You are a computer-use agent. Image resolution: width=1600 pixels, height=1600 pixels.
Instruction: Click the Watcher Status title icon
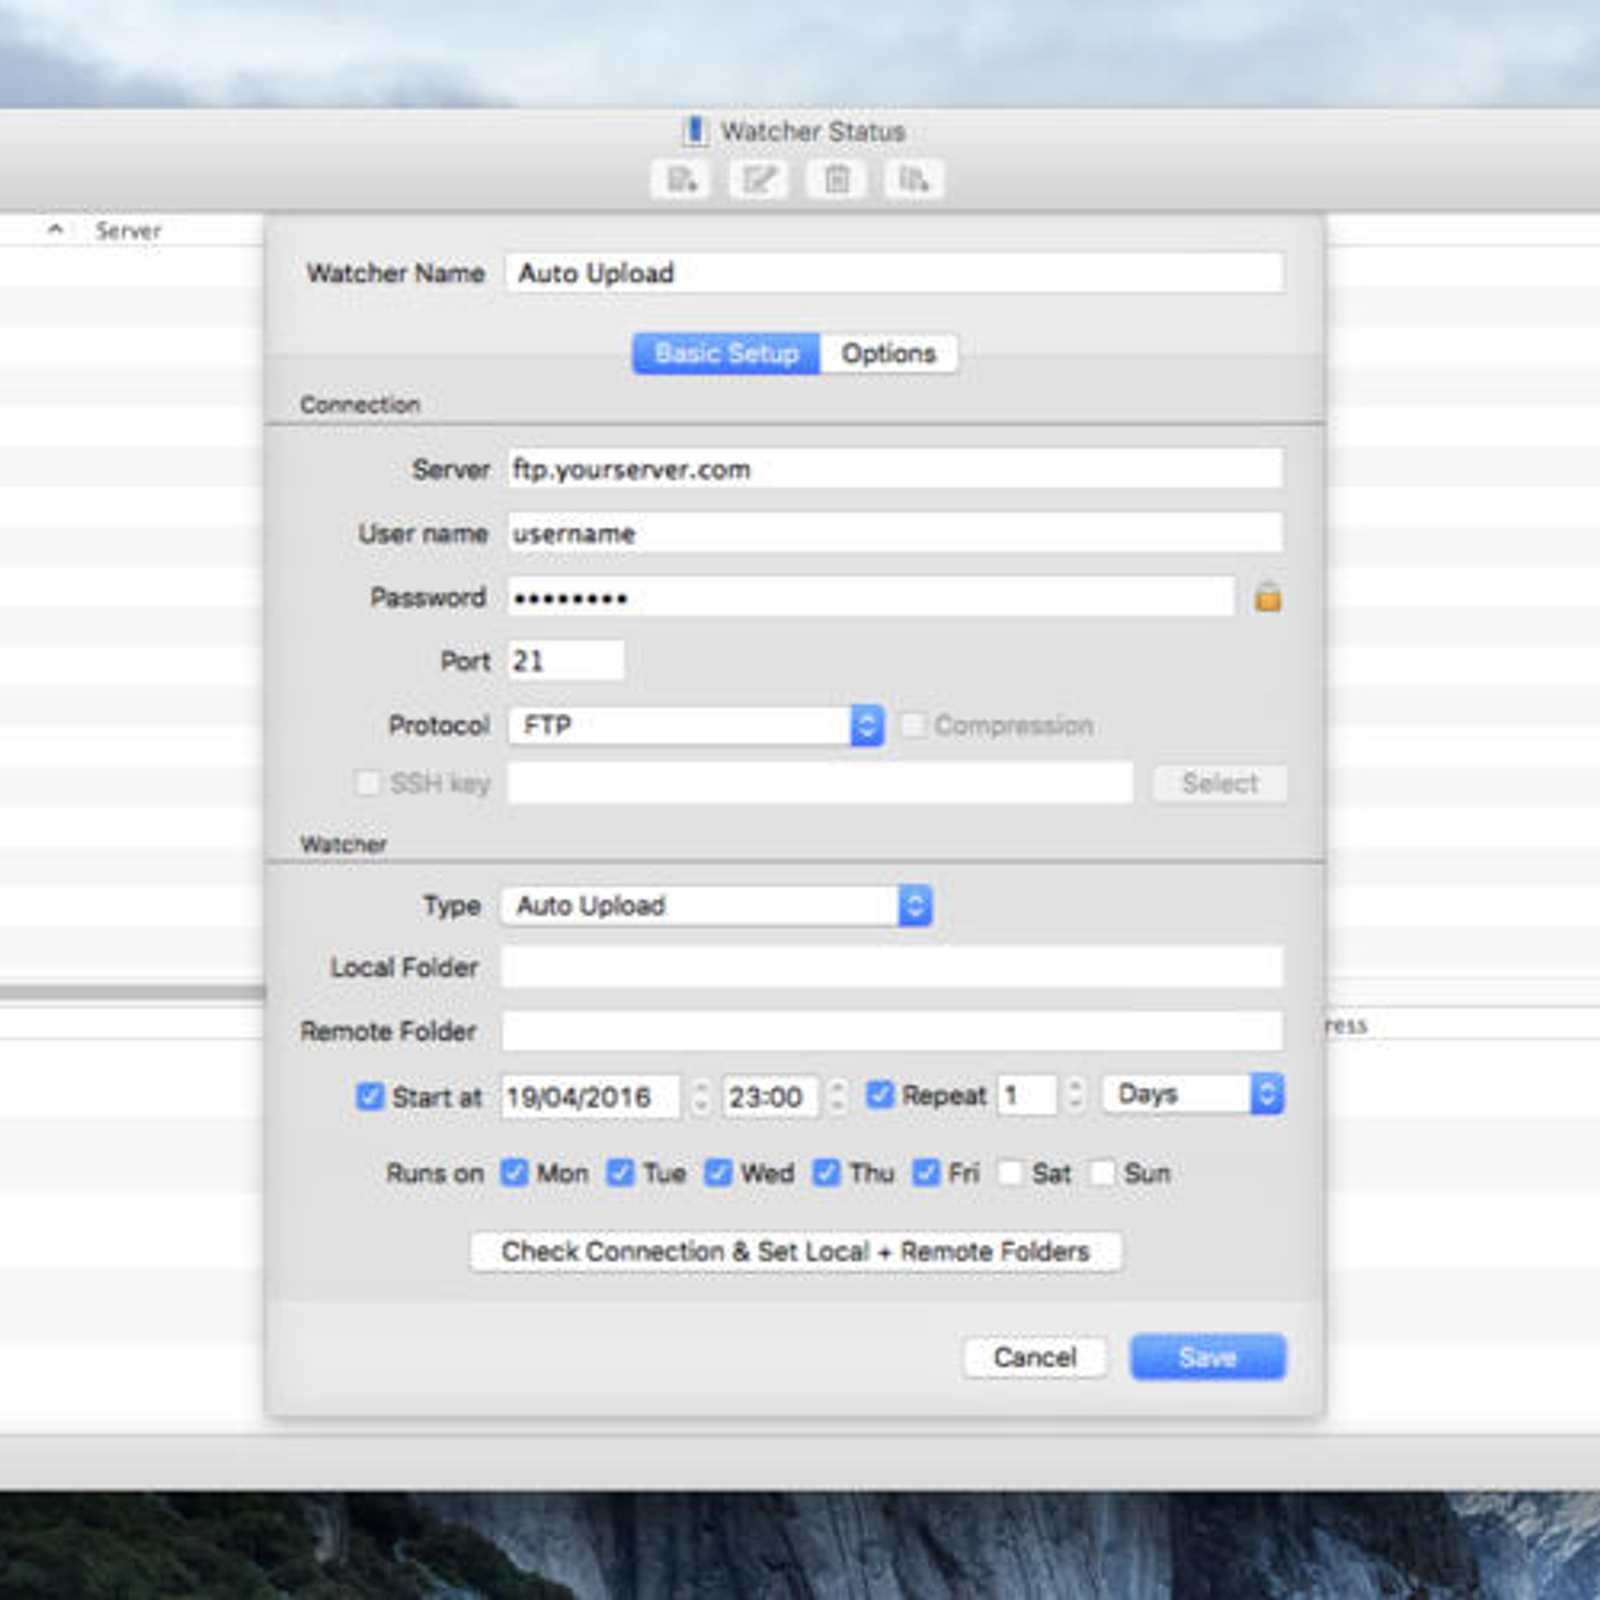pos(695,131)
